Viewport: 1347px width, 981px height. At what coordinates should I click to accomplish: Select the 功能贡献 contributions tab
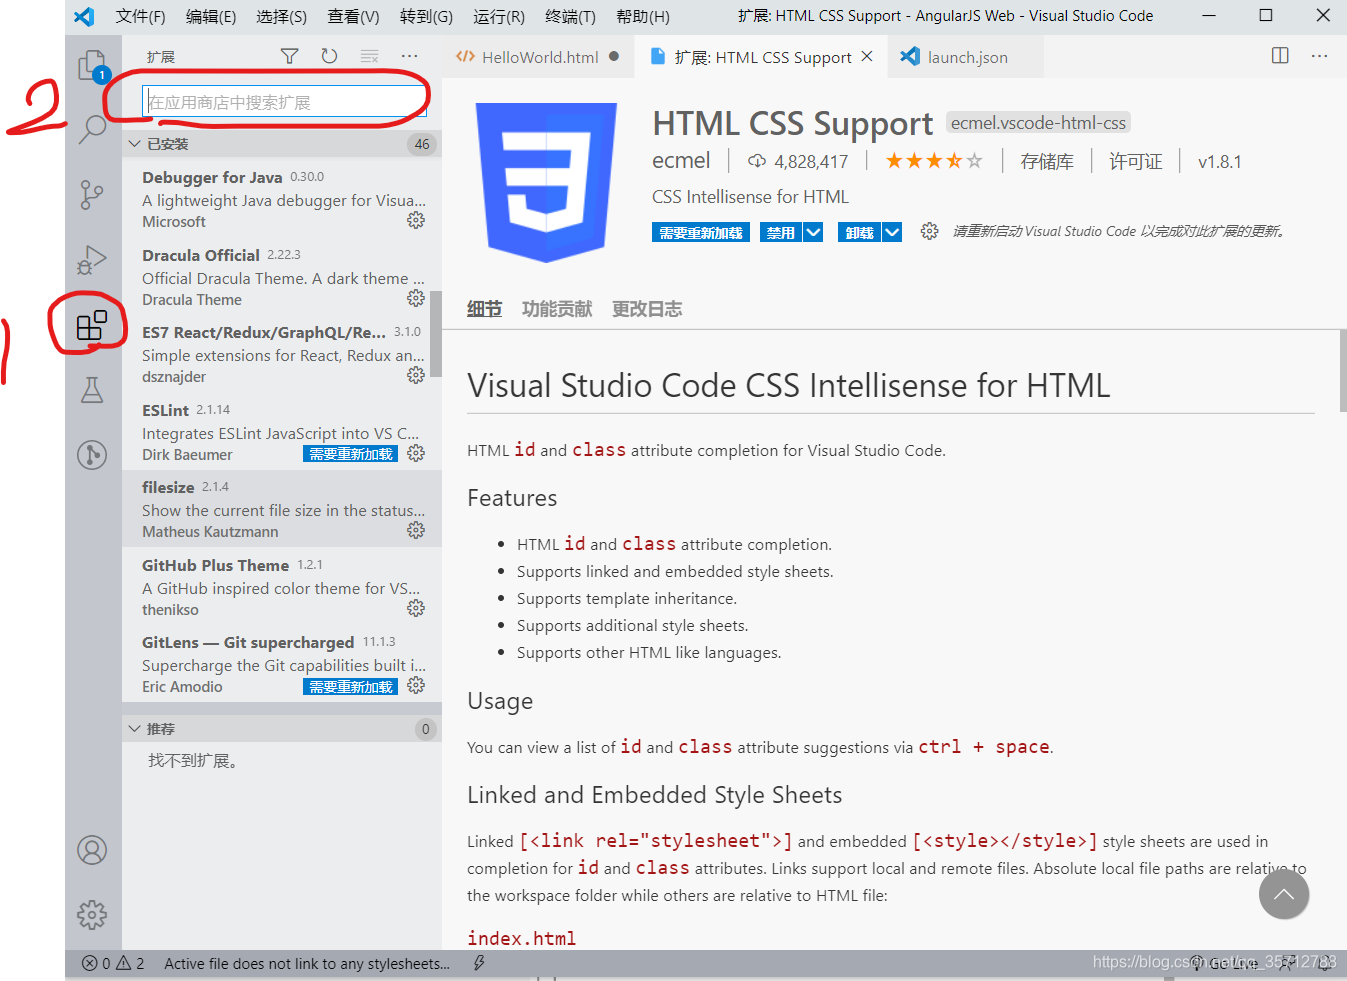[x=557, y=309]
